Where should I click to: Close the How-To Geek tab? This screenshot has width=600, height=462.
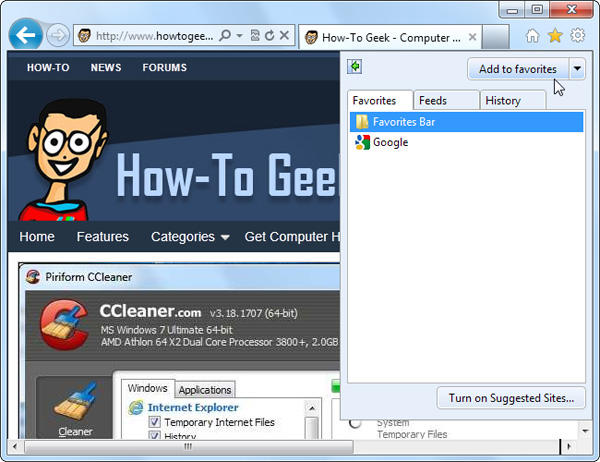tap(473, 37)
